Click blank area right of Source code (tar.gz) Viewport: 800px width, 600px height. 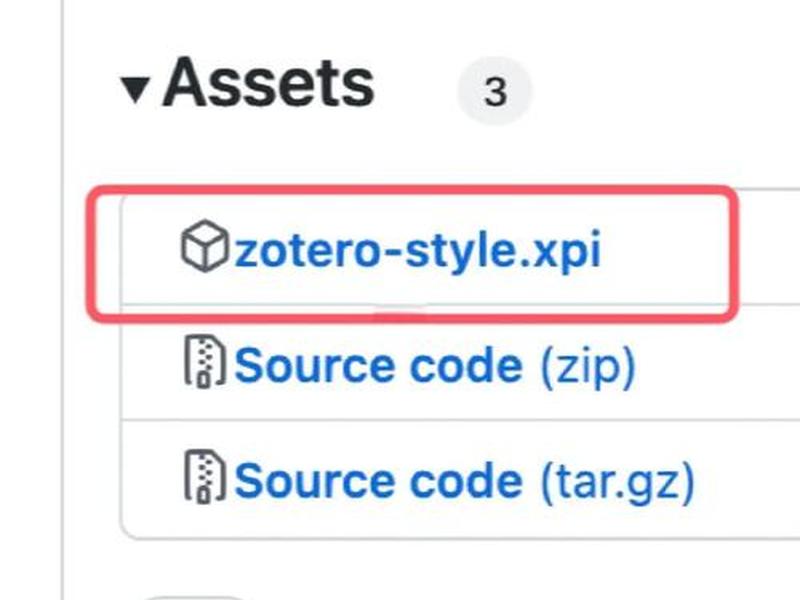pos(747,480)
